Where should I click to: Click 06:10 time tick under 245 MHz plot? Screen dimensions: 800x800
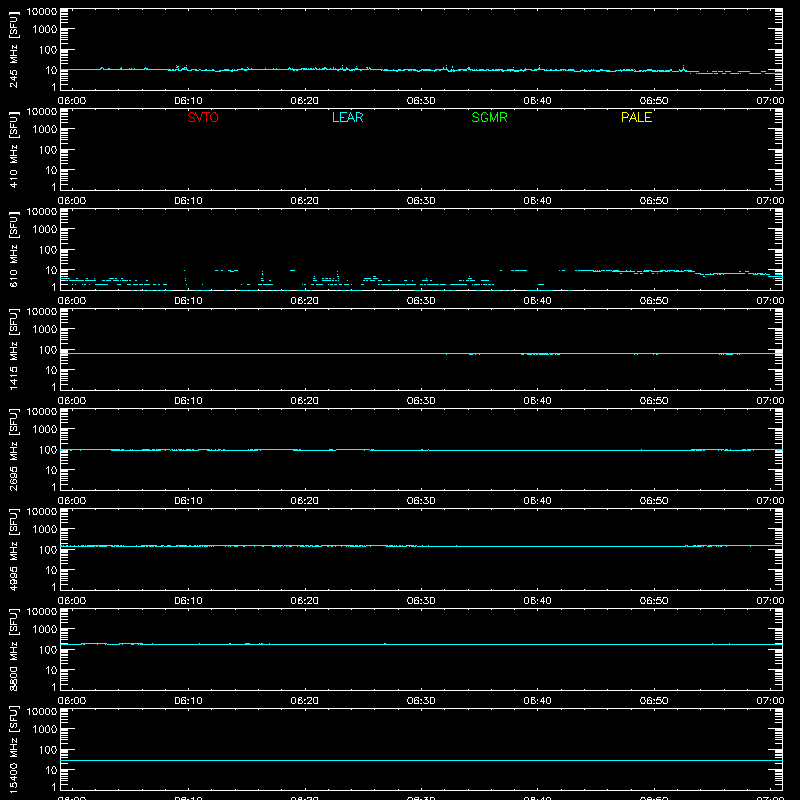188,101
